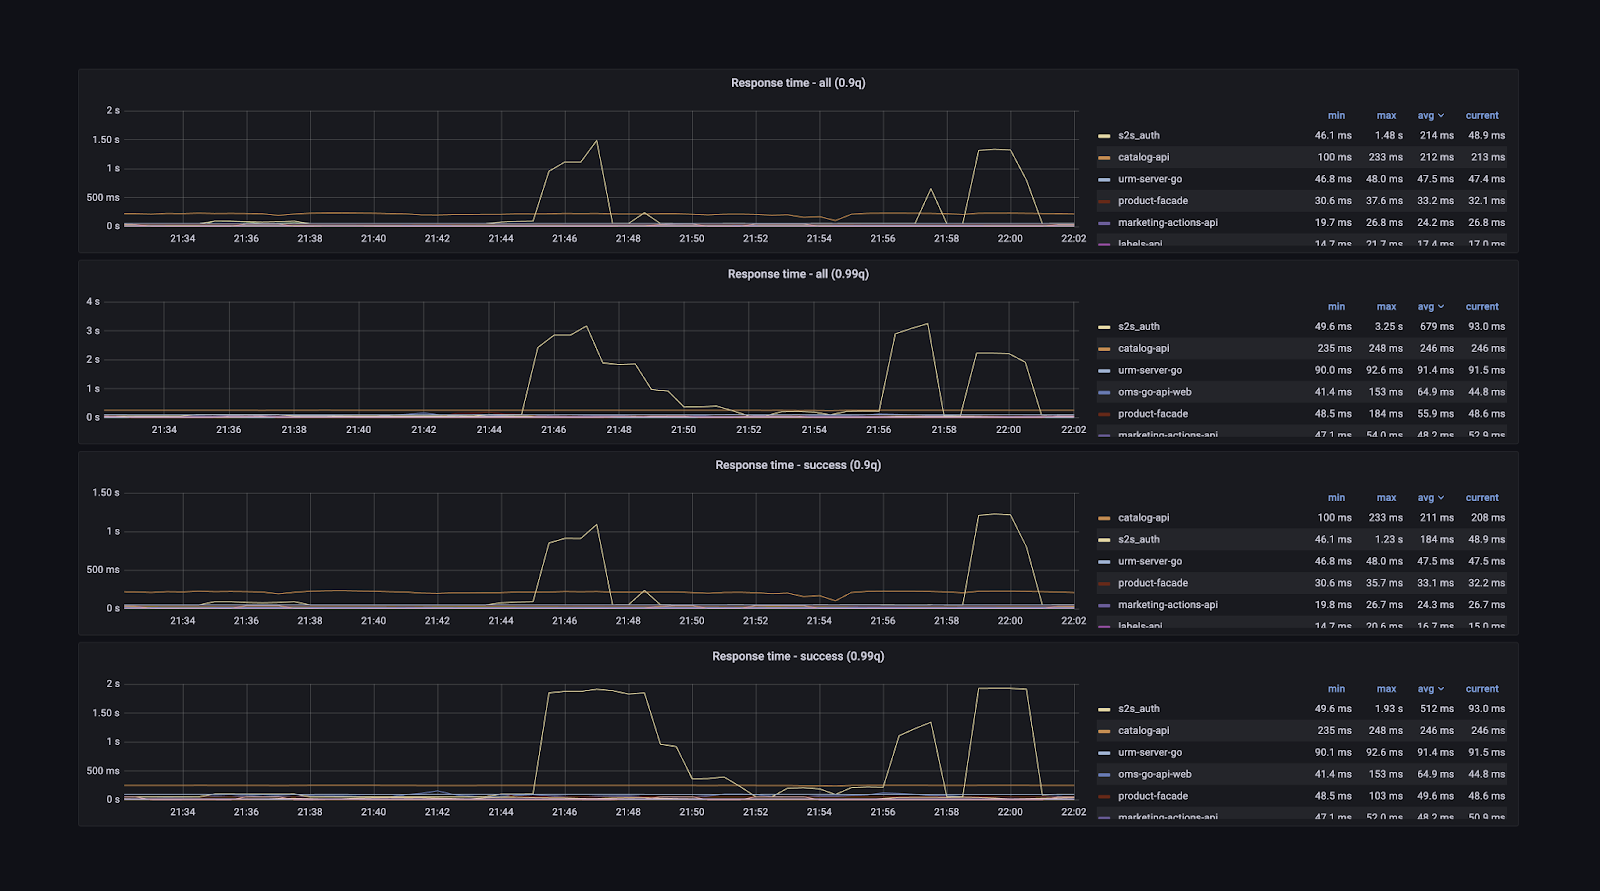Isolate s2s_auth series in 'success (0.9q)' legend
The image size is (1600, 891).
pos(1138,540)
